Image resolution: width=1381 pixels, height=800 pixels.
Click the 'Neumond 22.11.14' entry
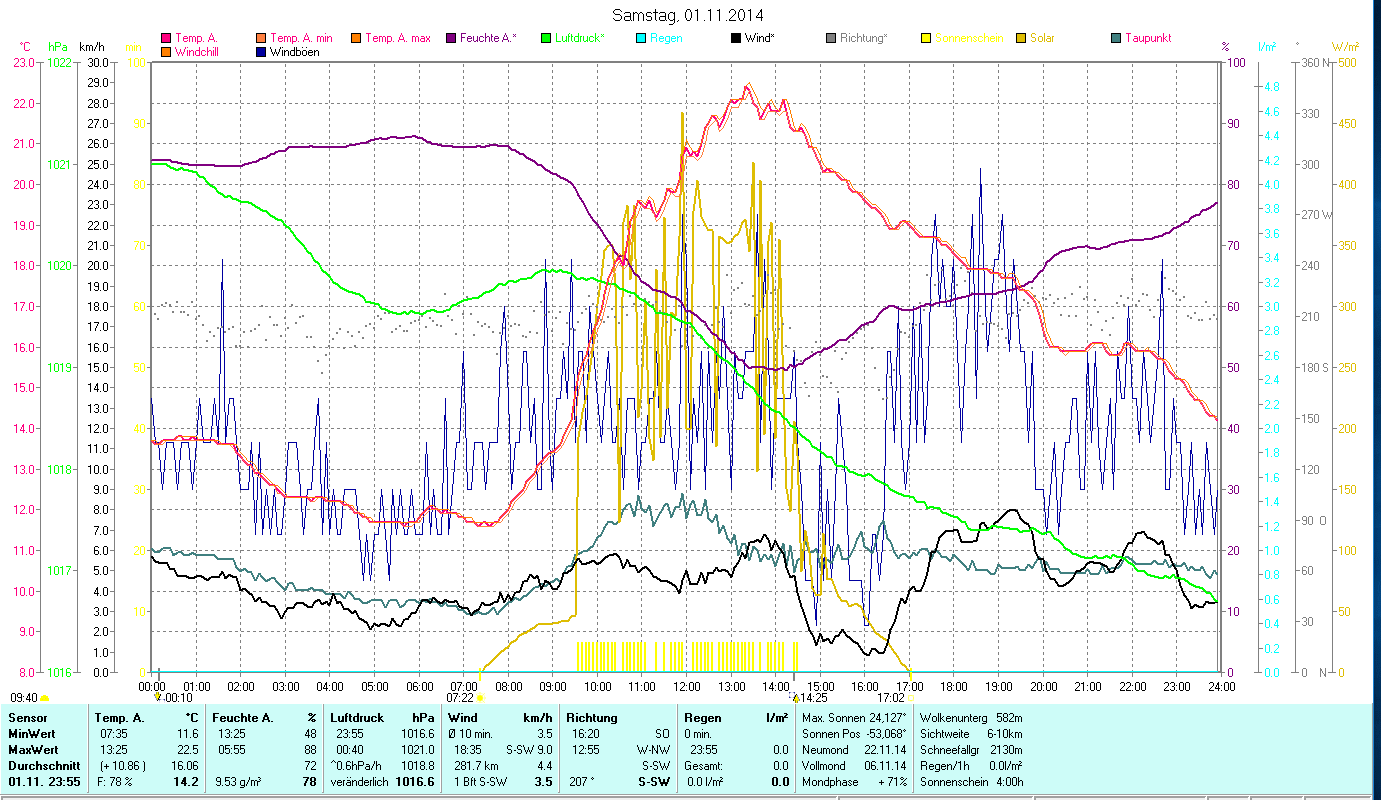pyautogui.click(x=854, y=750)
